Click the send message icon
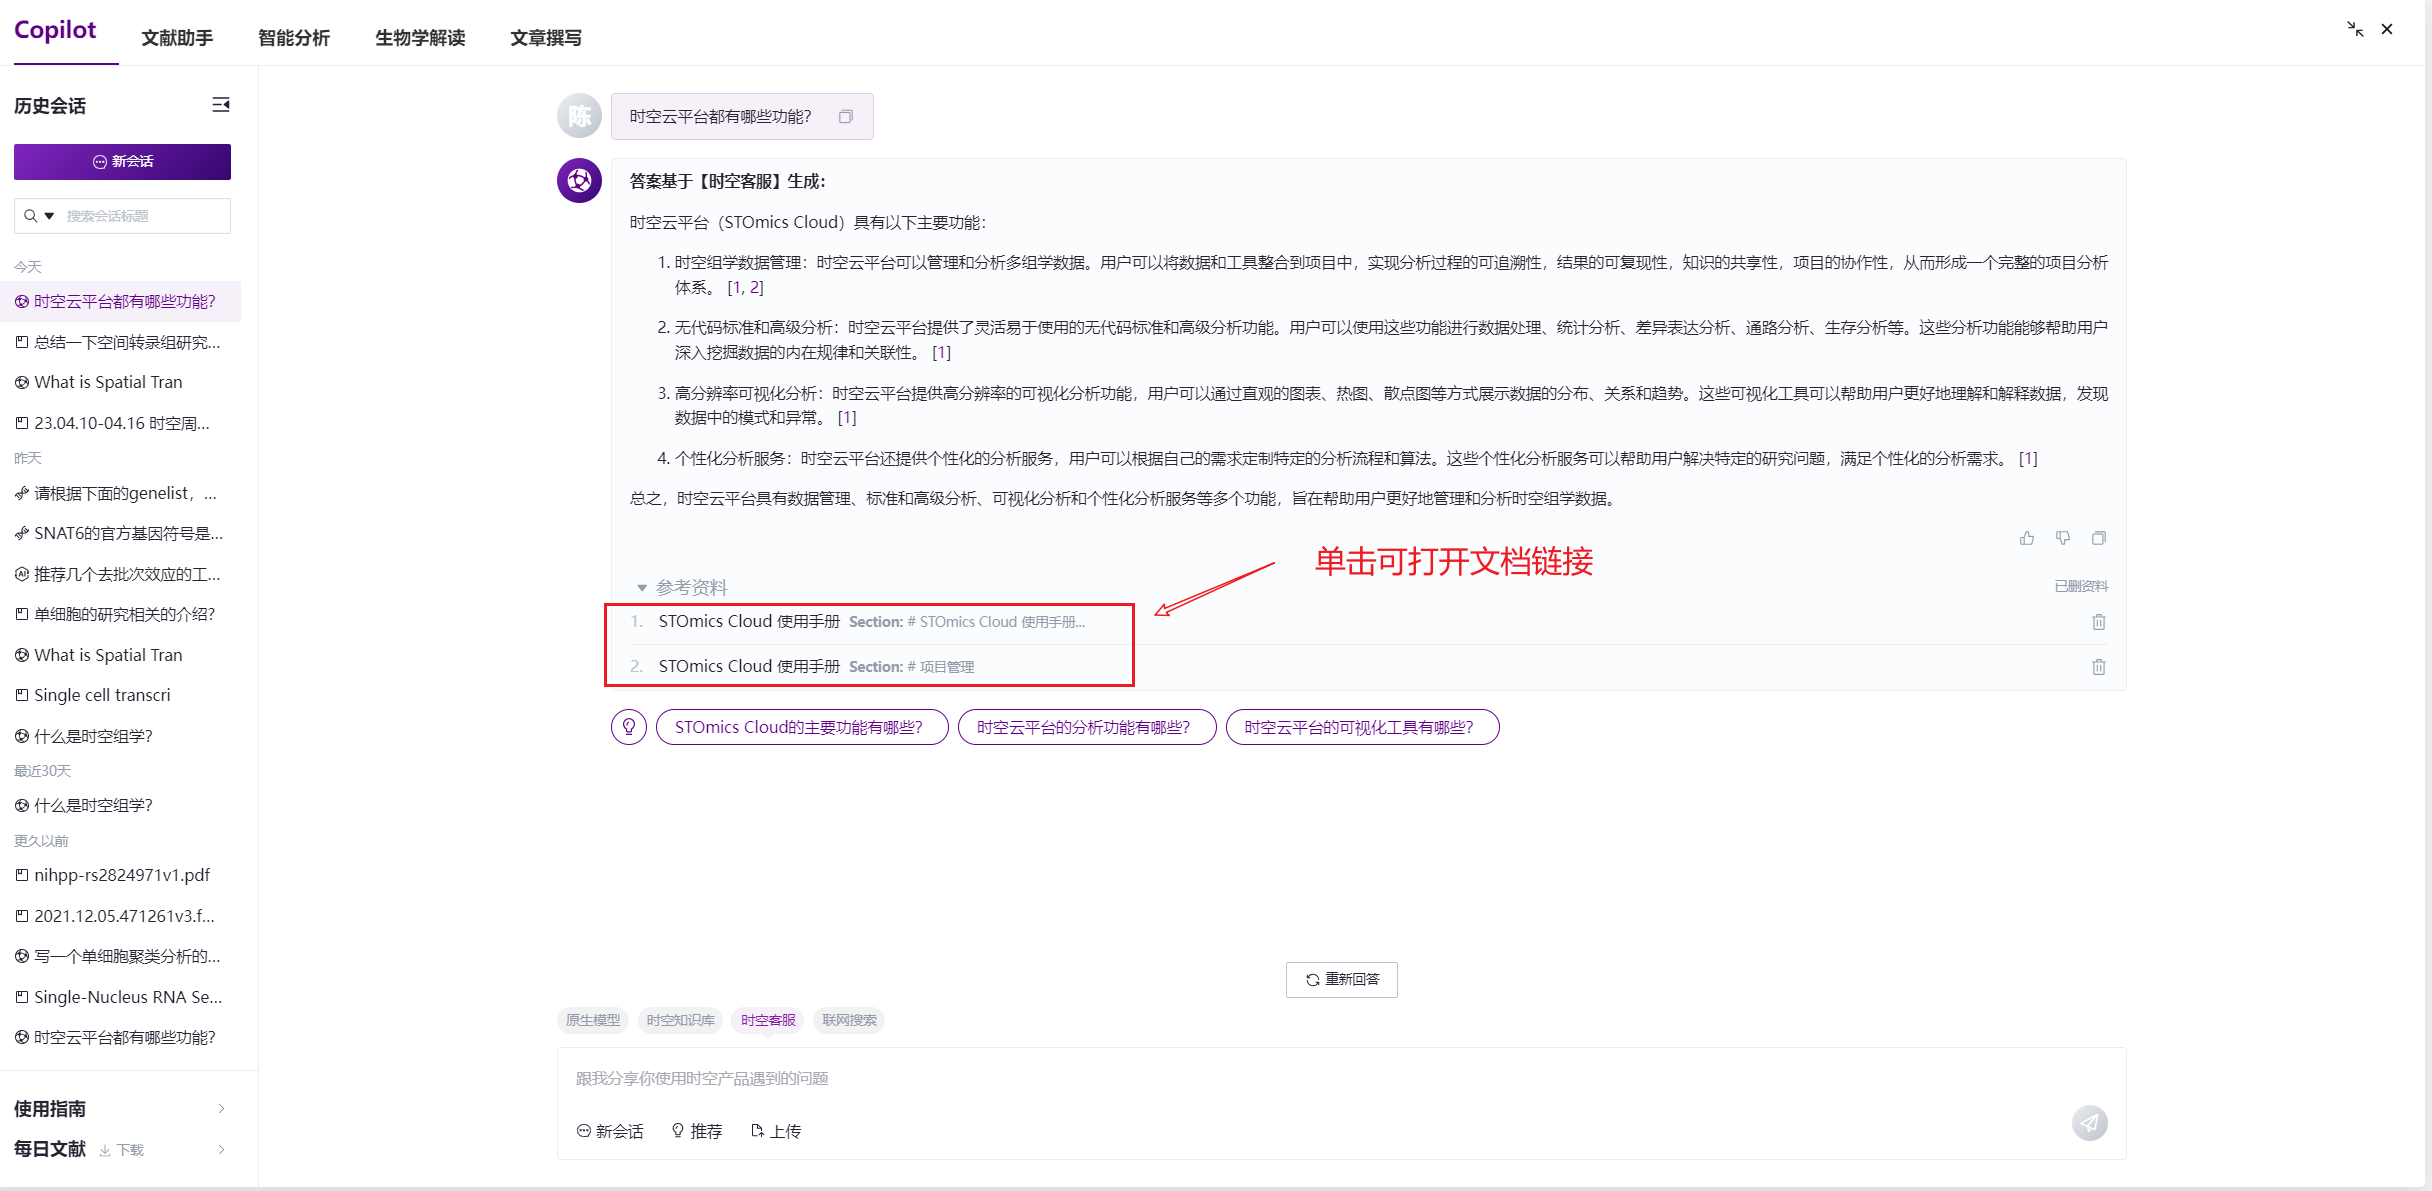The image size is (2432, 1191). point(2089,1123)
